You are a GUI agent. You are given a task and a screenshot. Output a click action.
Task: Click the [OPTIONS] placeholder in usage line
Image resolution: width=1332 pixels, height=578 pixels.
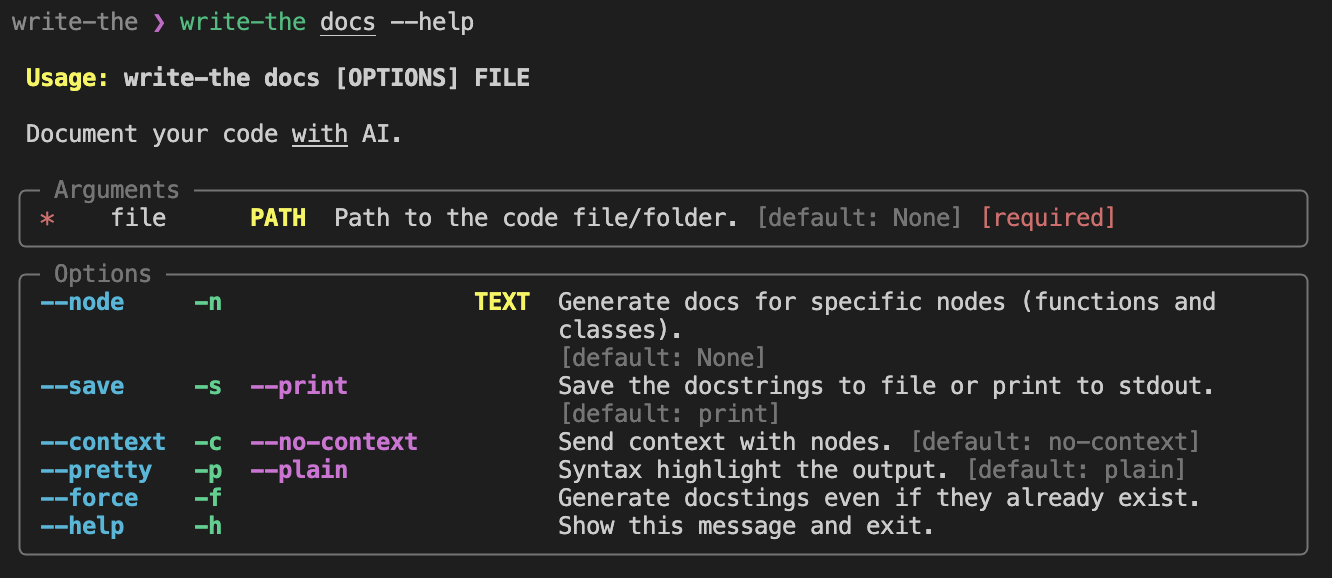pos(397,78)
